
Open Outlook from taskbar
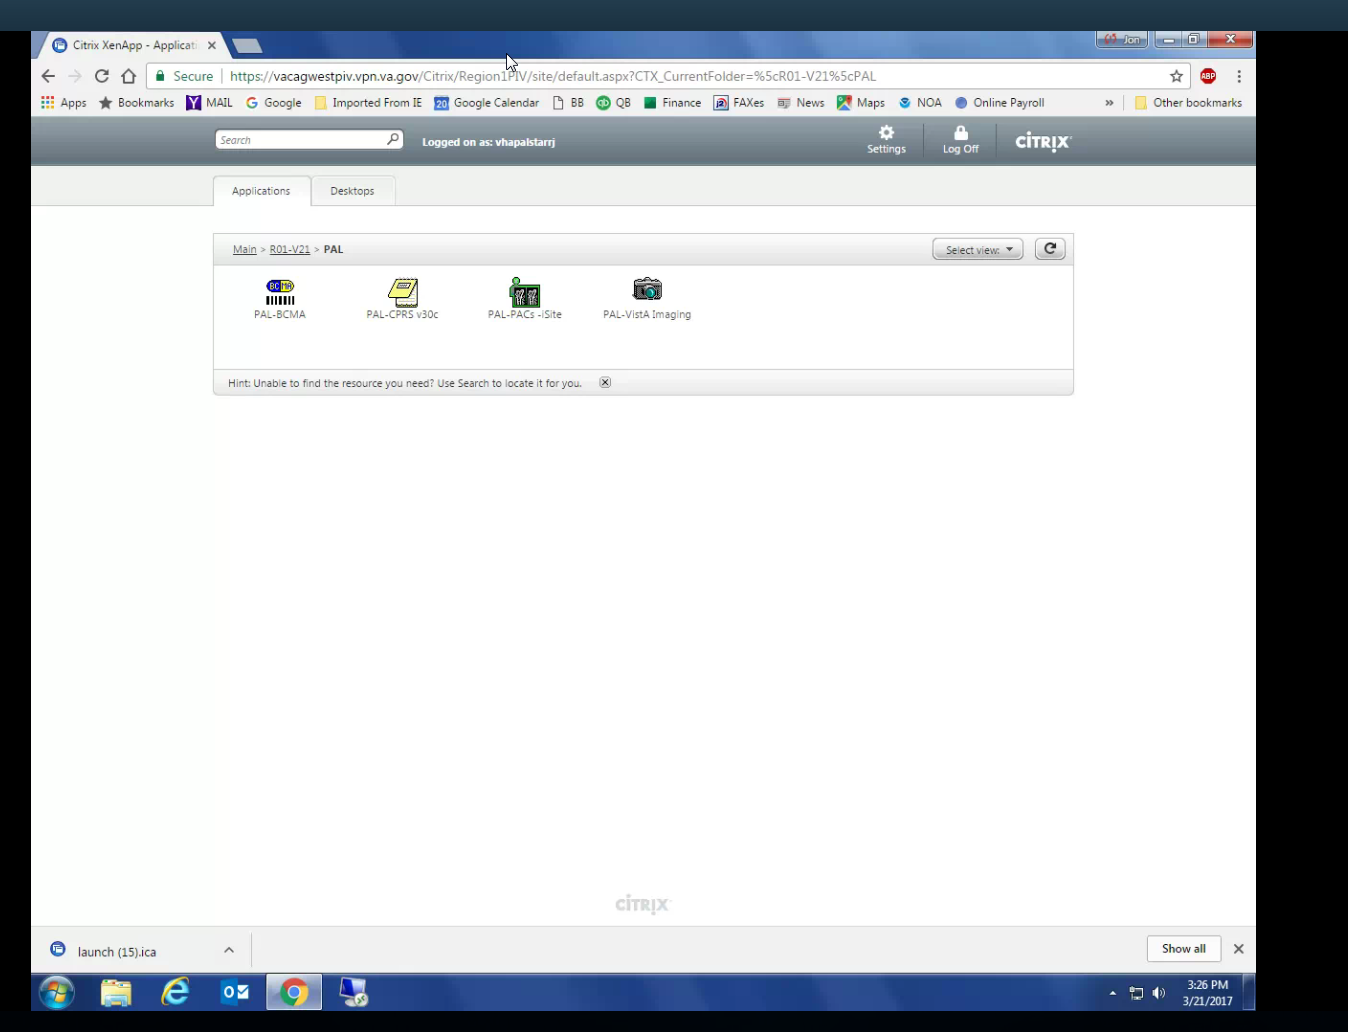[x=235, y=993]
